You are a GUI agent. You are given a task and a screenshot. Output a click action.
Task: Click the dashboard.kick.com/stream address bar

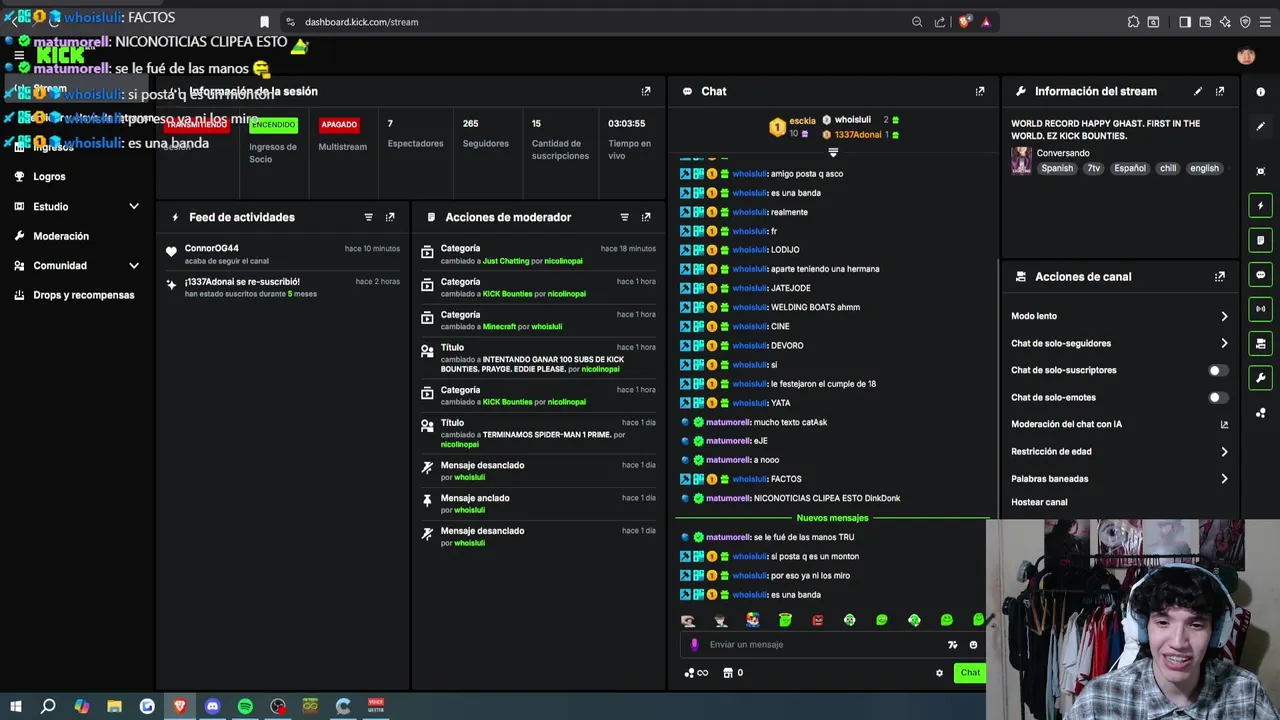[361, 22]
